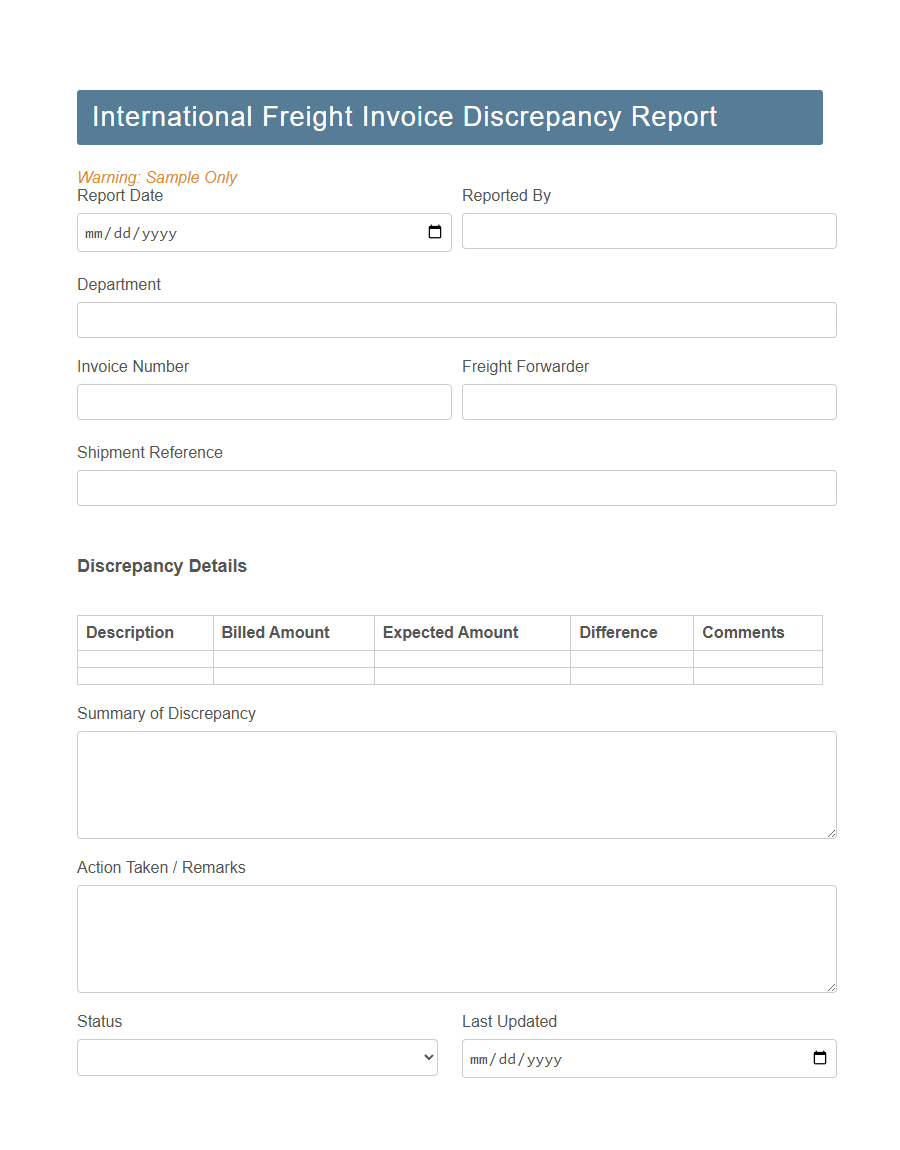
Task: Click the Invoice Number field
Action: [x=264, y=402]
